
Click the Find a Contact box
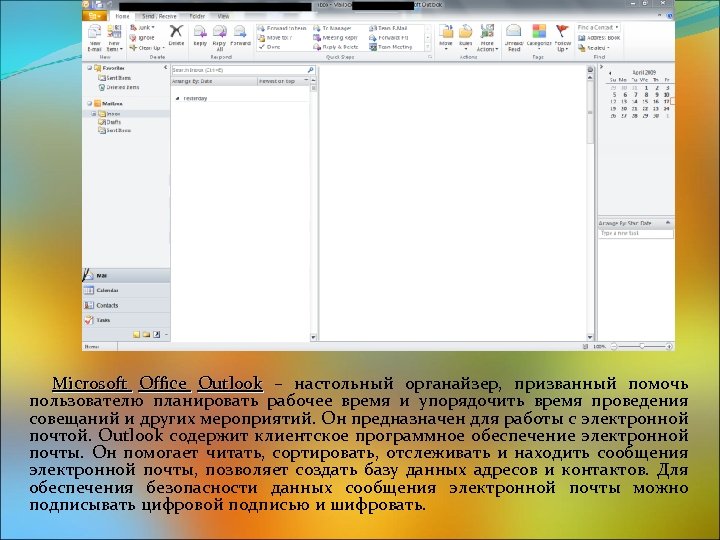(598, 28)
